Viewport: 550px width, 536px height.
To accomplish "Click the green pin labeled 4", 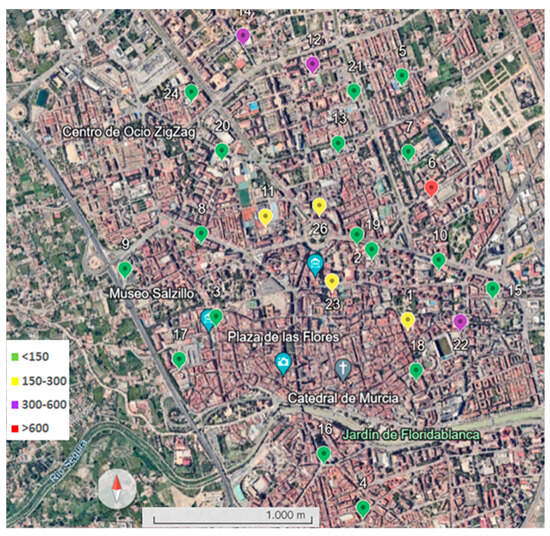I will [x=363, y=509].
